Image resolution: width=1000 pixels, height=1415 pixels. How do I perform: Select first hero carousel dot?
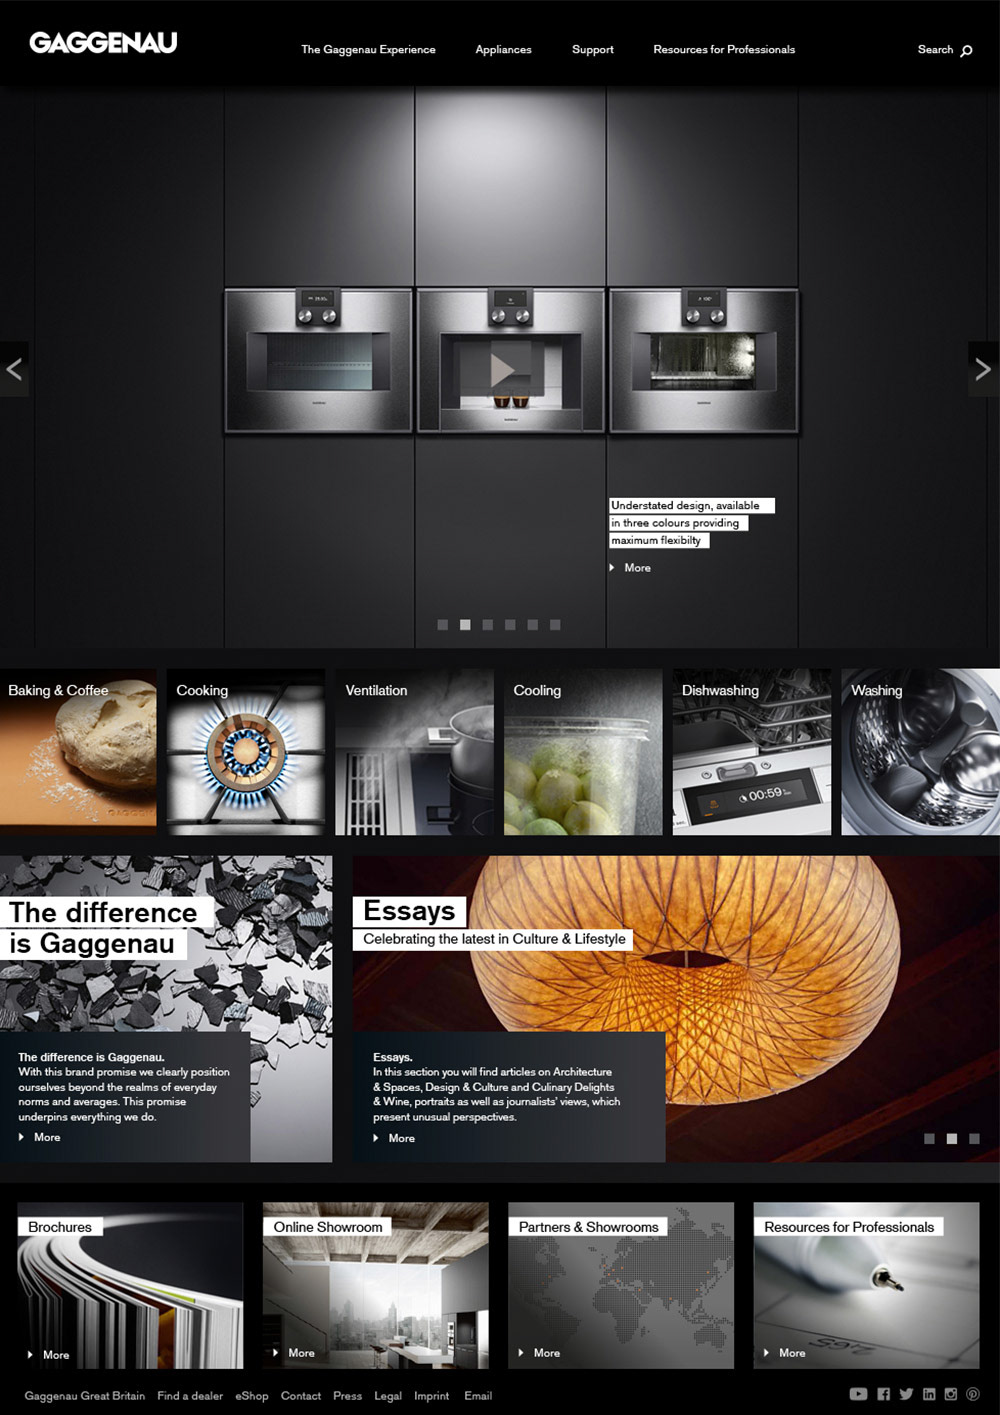443,624
